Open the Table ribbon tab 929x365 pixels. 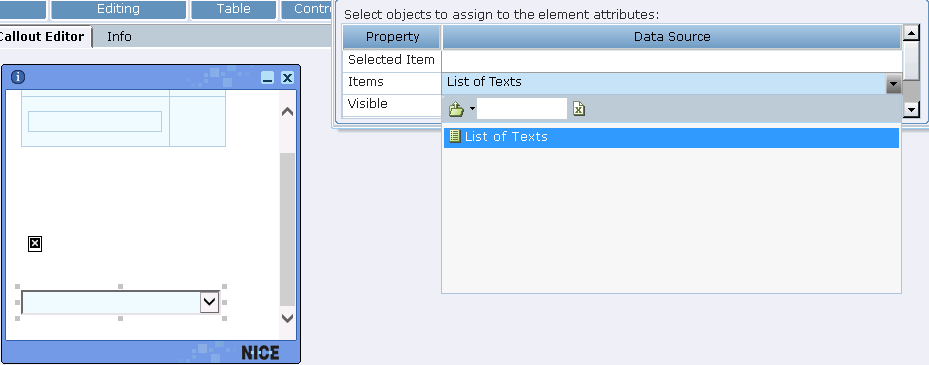pos(233,9)
